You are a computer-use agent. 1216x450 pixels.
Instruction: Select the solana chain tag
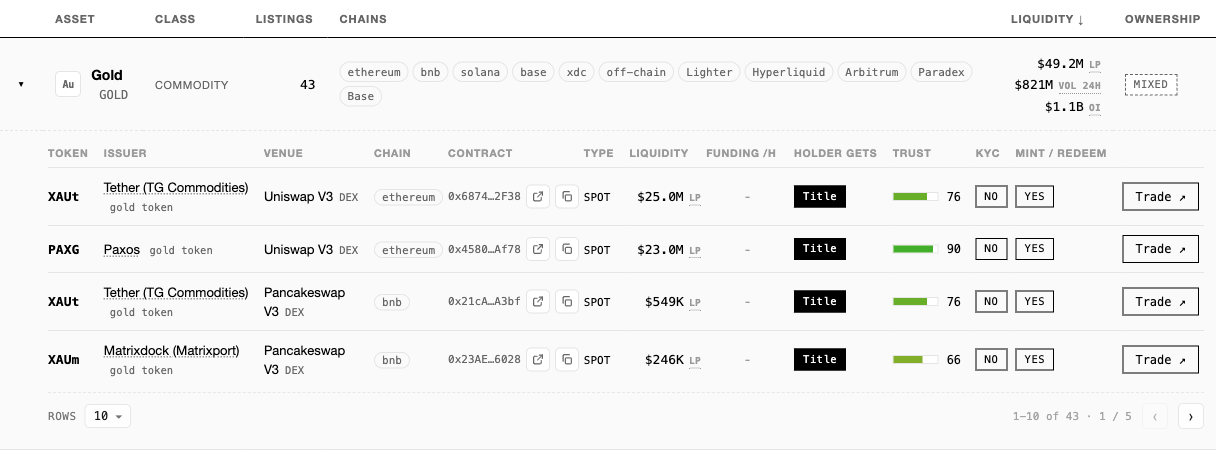[480, 72]
